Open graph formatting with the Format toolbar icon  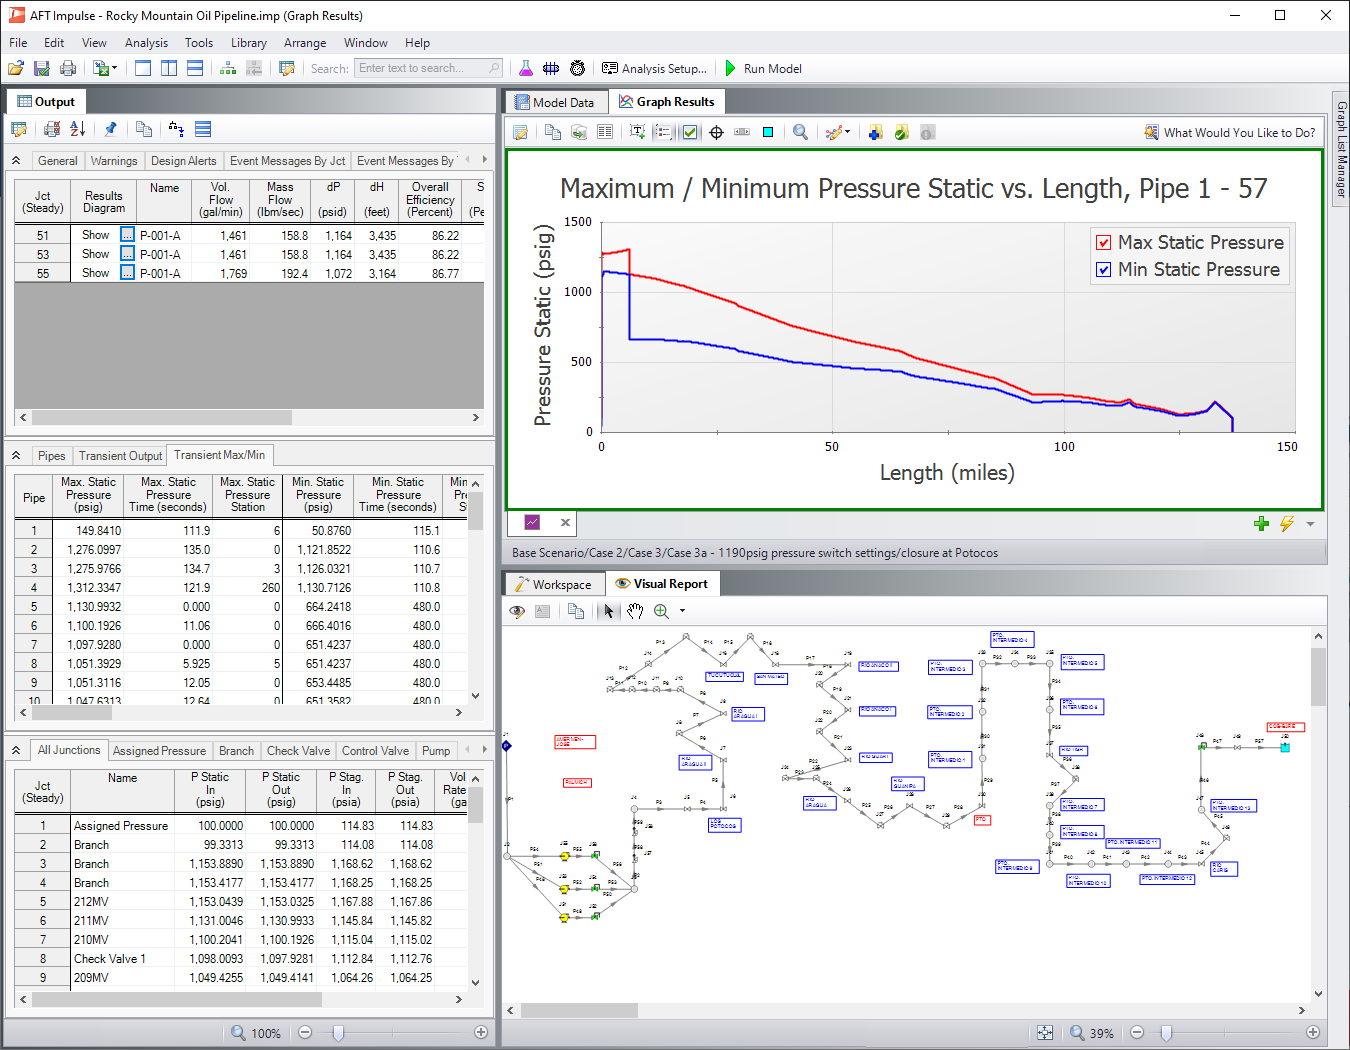point(520,131)
